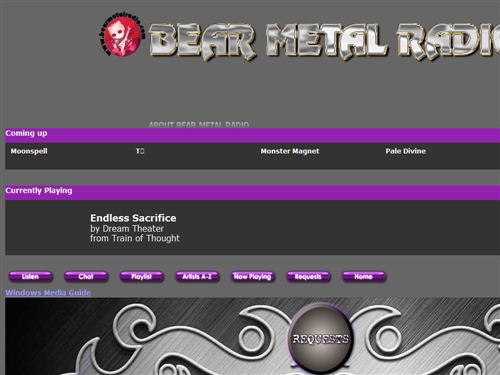Select the Now Playing button
This screenshot has width=500, height=375.
[253, 277]
